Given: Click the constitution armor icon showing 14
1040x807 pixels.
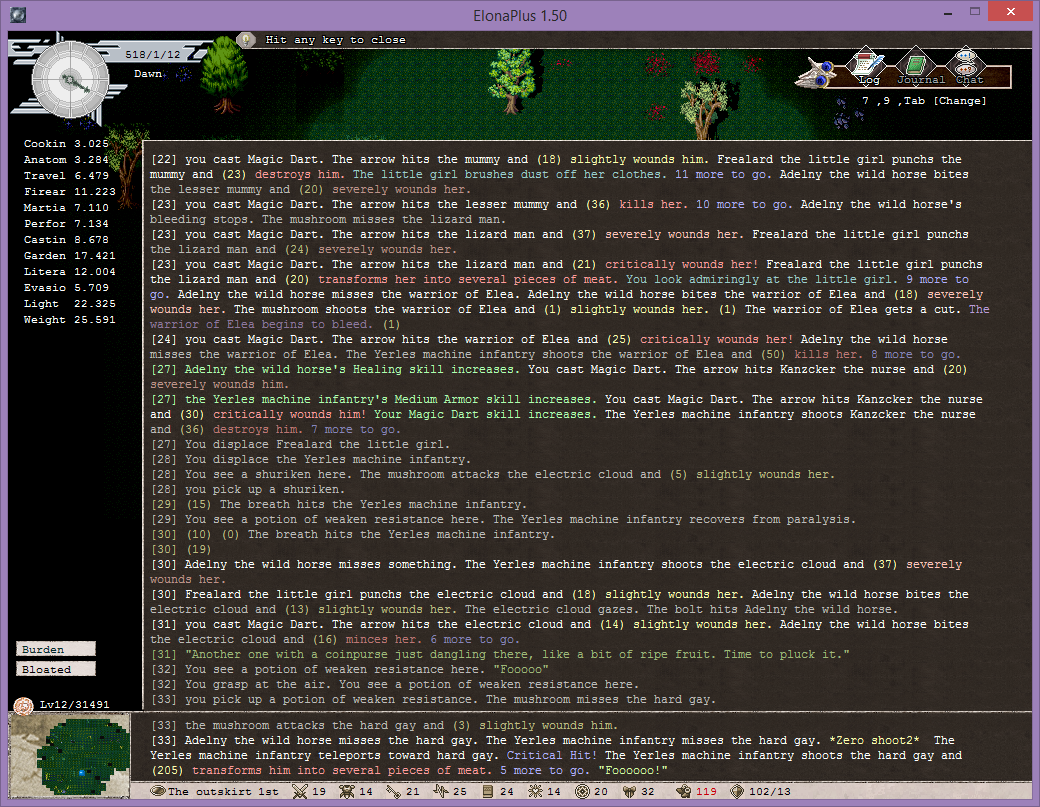Looking at the screenshot, I should [347, 791].
